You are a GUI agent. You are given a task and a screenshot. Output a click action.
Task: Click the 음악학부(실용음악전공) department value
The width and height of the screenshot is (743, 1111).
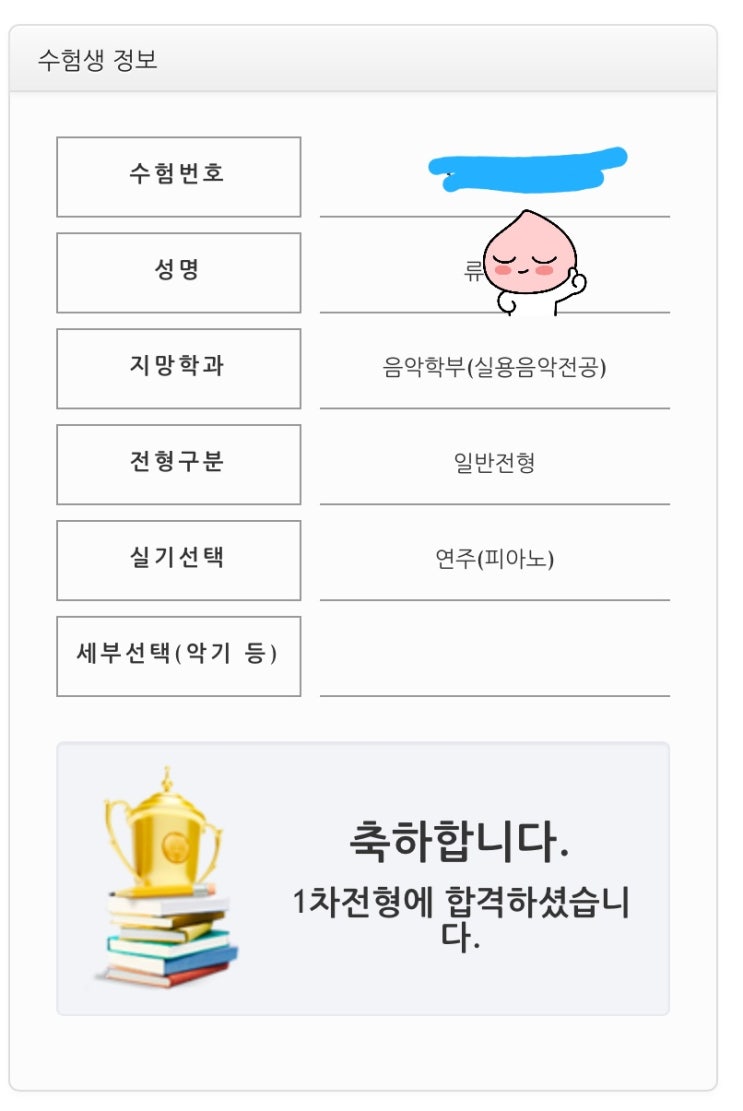pos(494,368)
